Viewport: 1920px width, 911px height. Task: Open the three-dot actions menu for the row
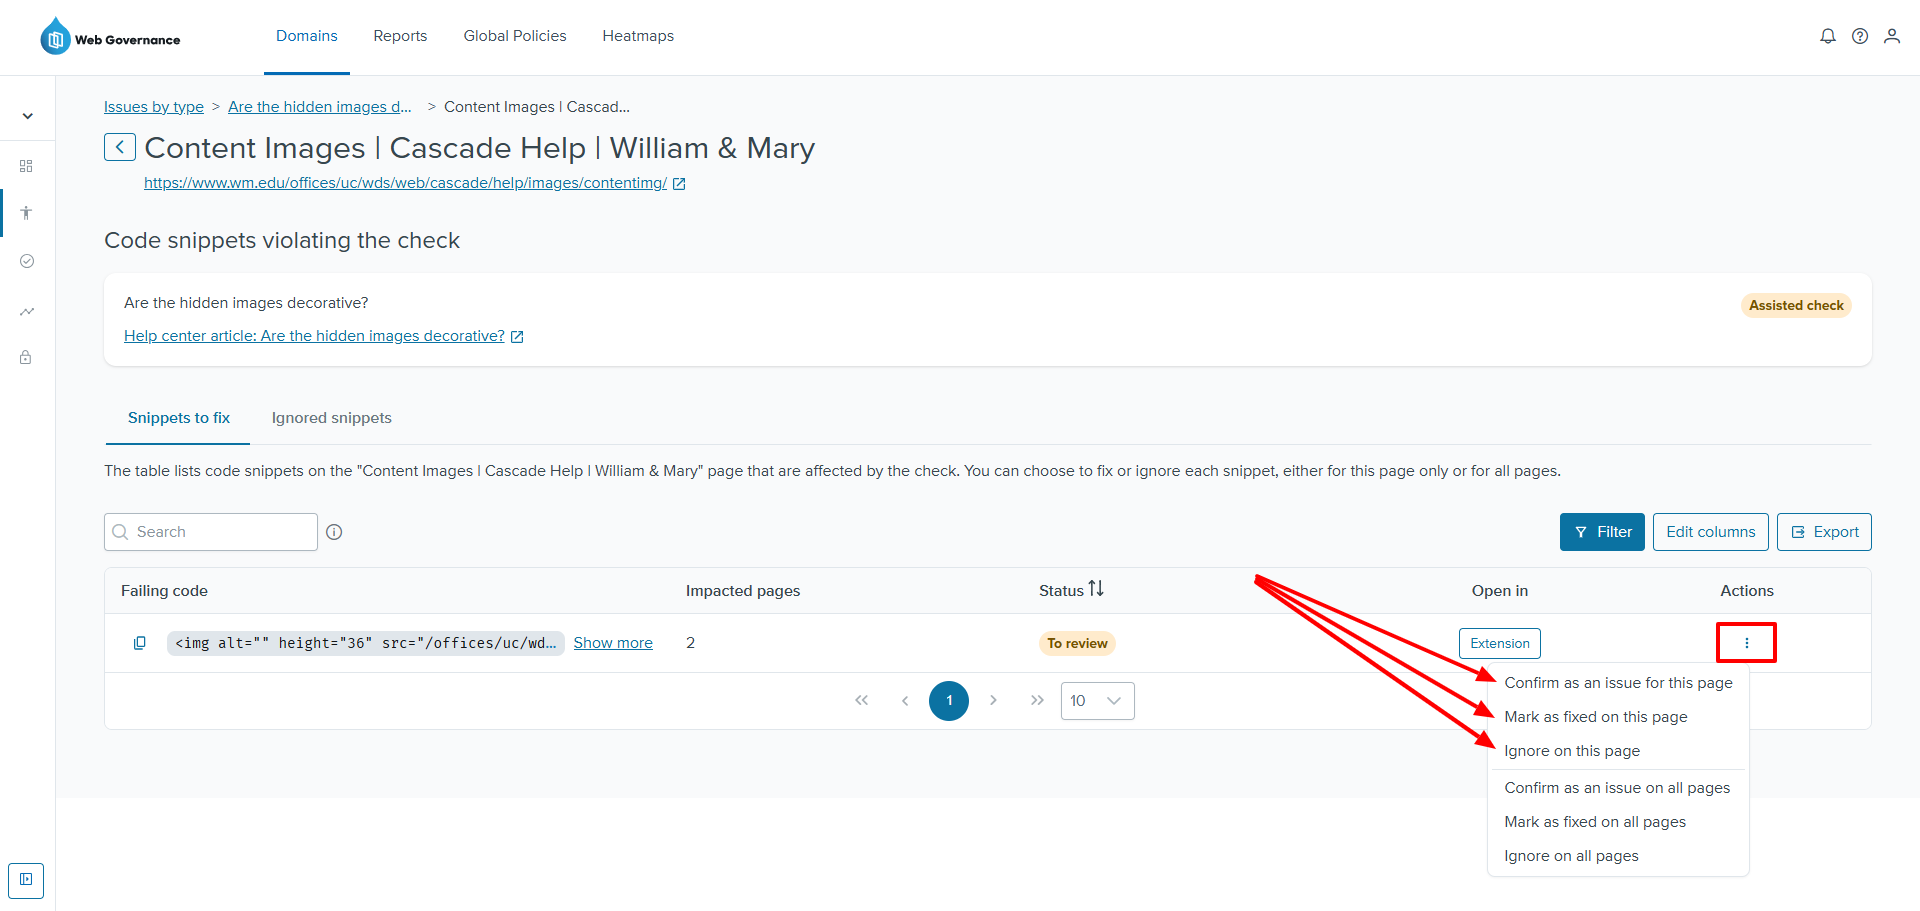click(1746, 643)
